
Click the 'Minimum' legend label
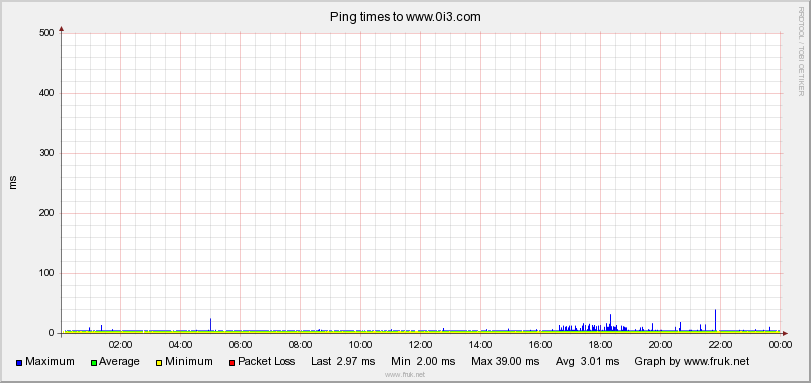(x=189, y=361)
